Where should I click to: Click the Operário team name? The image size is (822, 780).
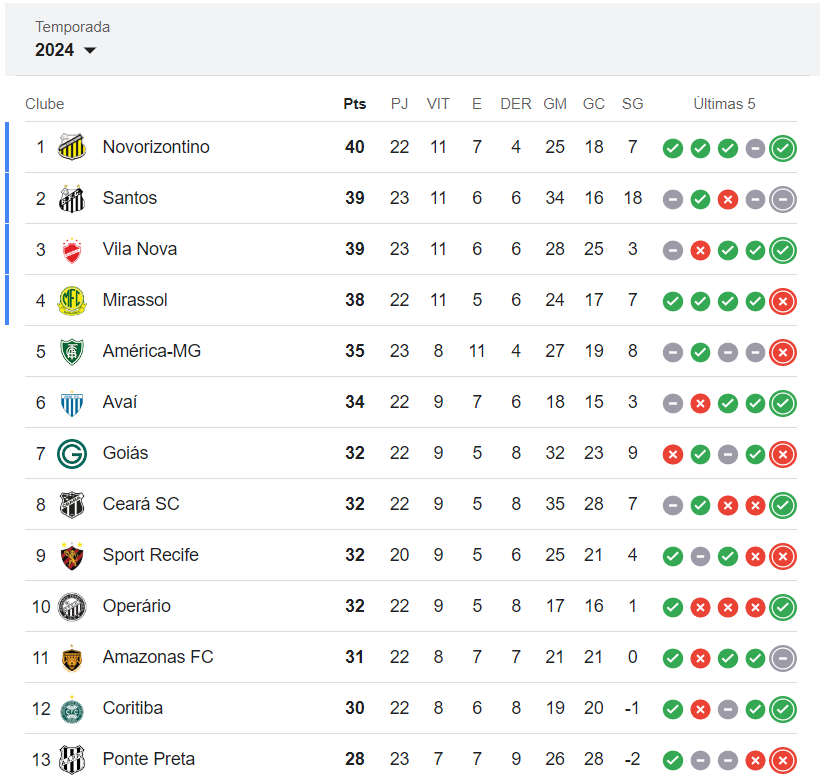(x=137, y=606)
